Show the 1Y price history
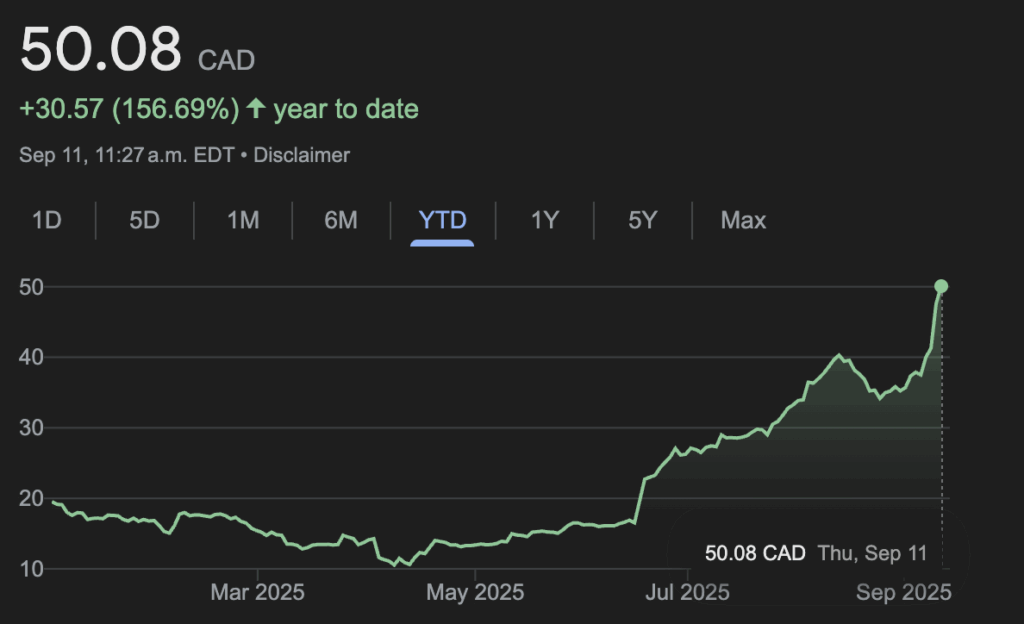 (544, 220)
